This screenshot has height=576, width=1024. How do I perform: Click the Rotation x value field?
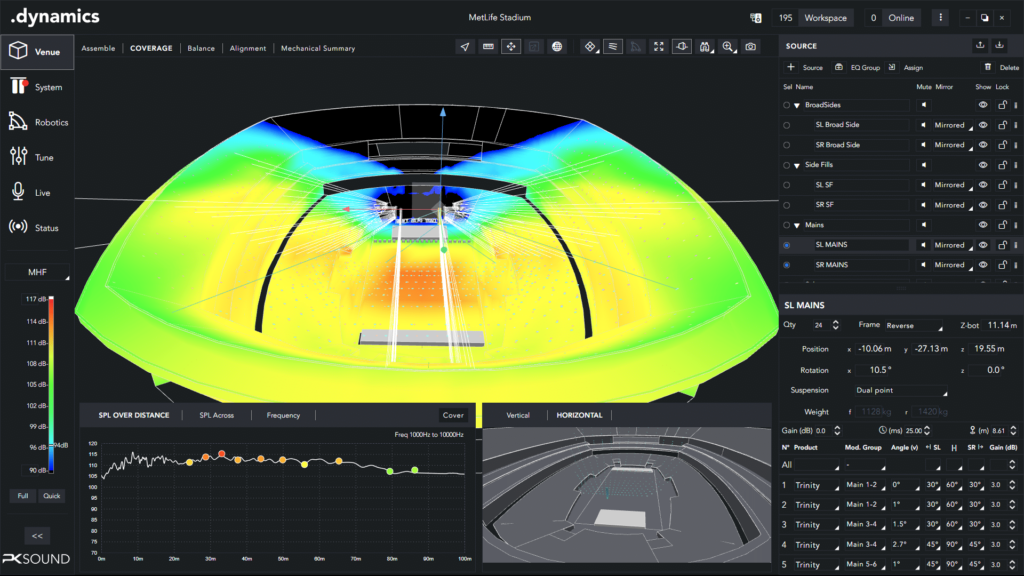[874, 369]
